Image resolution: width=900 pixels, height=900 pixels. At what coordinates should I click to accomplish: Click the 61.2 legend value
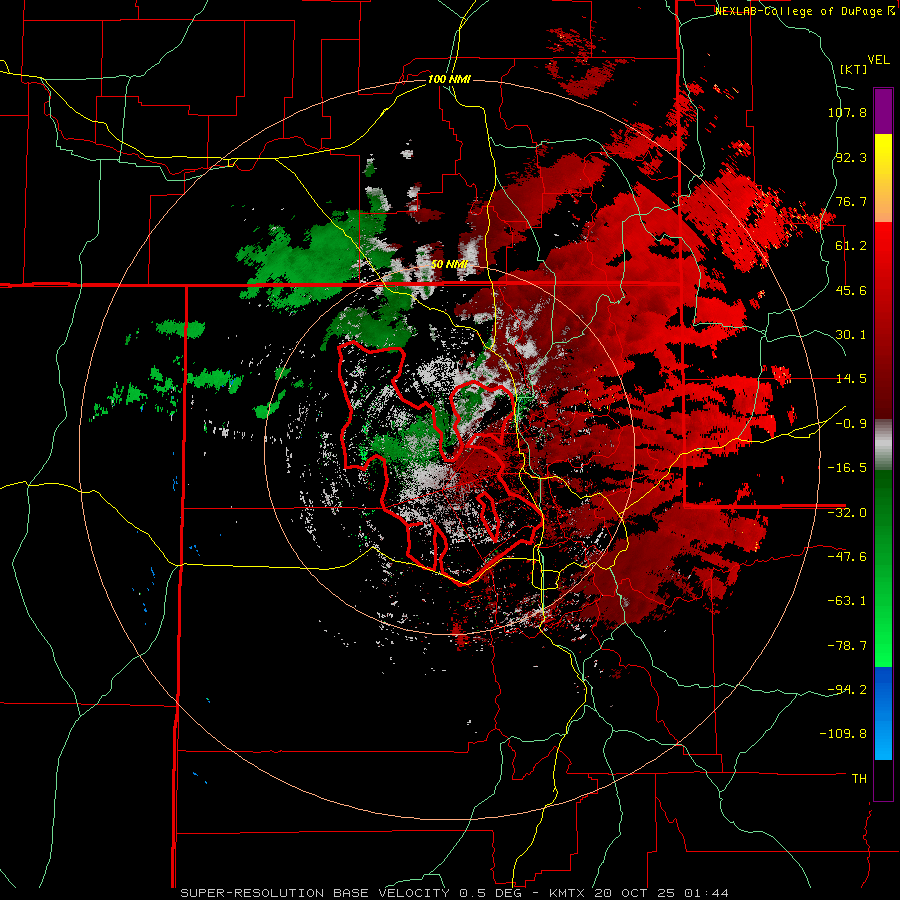pyautogui.click(x=851, y=246)
